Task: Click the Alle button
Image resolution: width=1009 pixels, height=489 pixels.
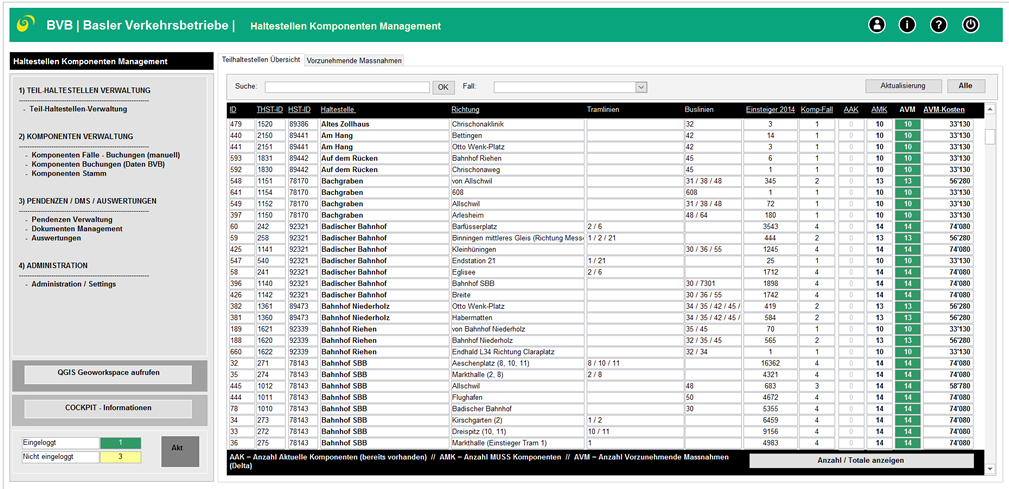Action: [965, 86]
